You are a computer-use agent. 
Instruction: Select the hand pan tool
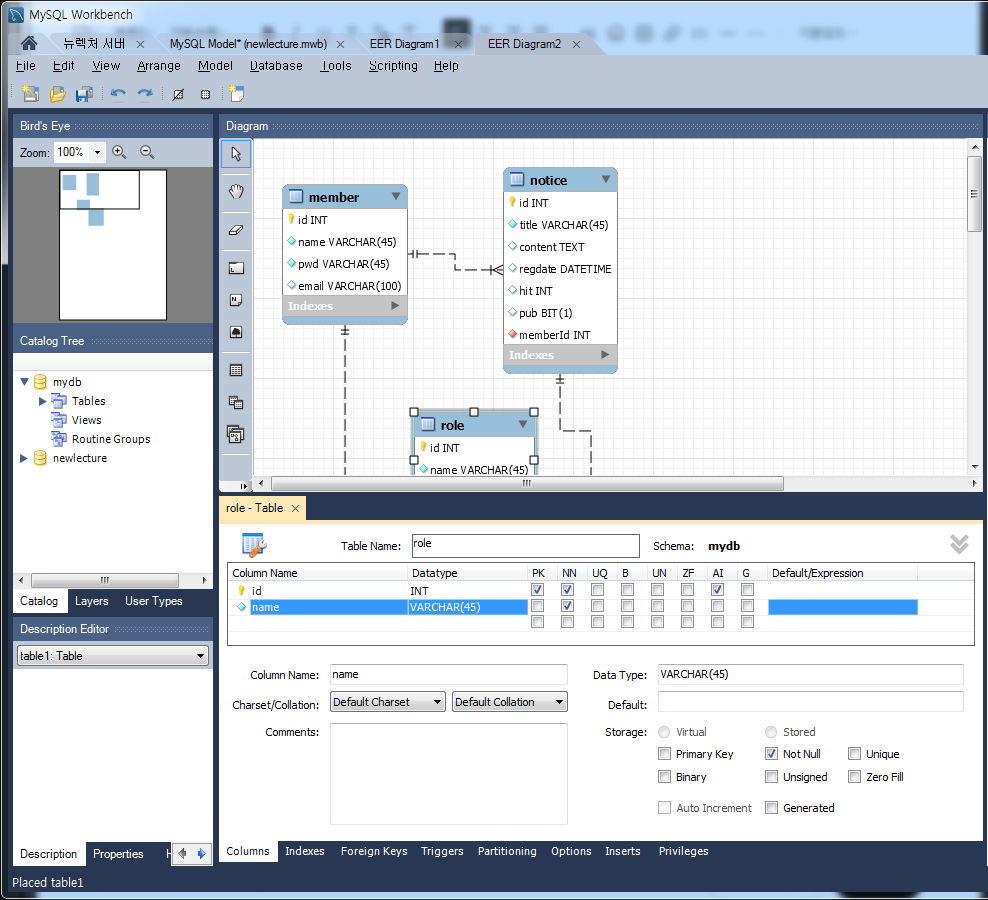click(x=236, y=192)
